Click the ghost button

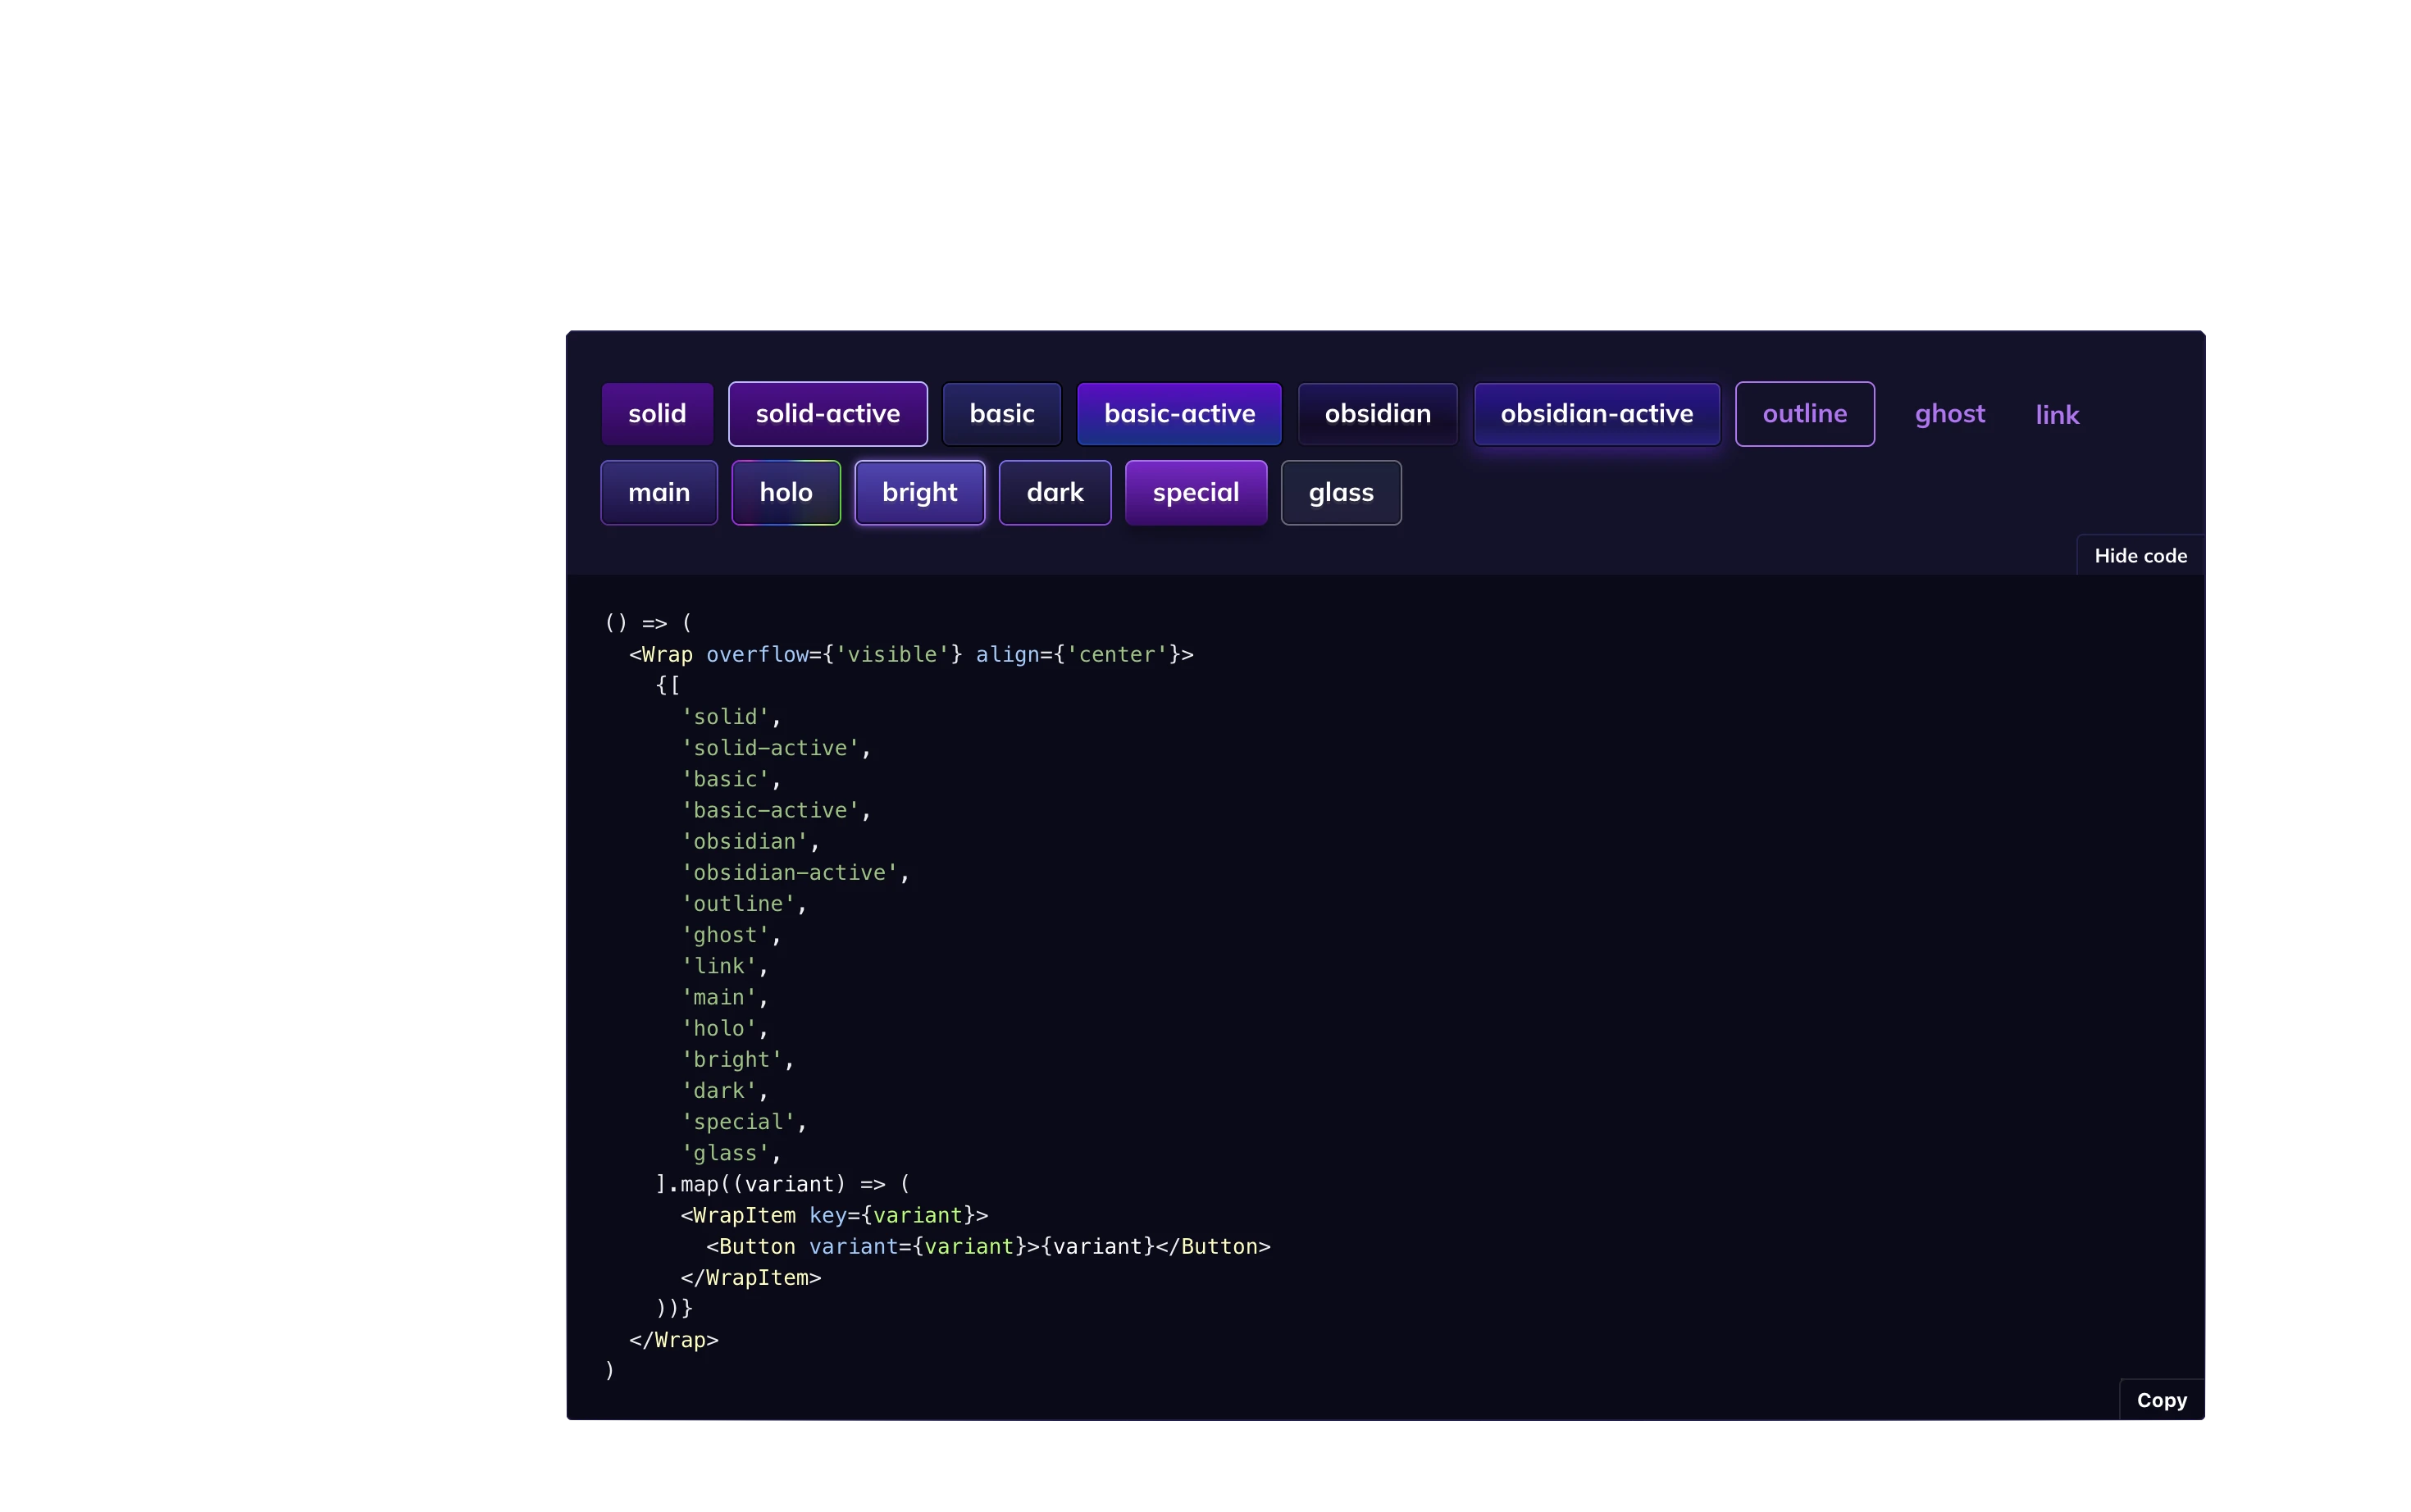point(1949,414)
